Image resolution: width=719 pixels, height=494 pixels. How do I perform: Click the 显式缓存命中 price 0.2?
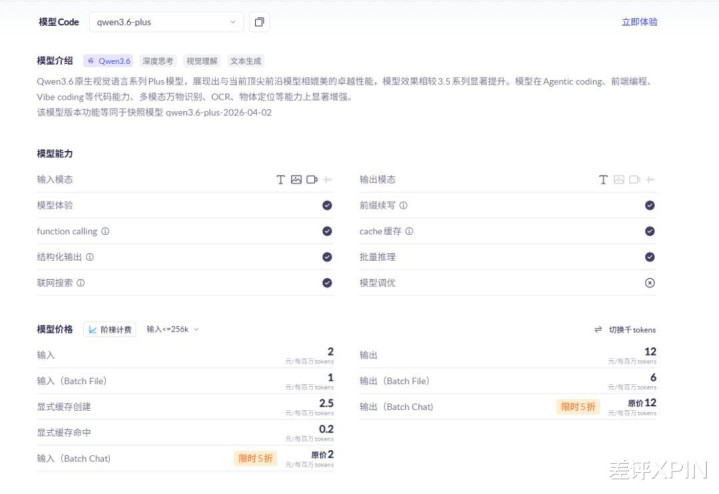tap(326, 429)
